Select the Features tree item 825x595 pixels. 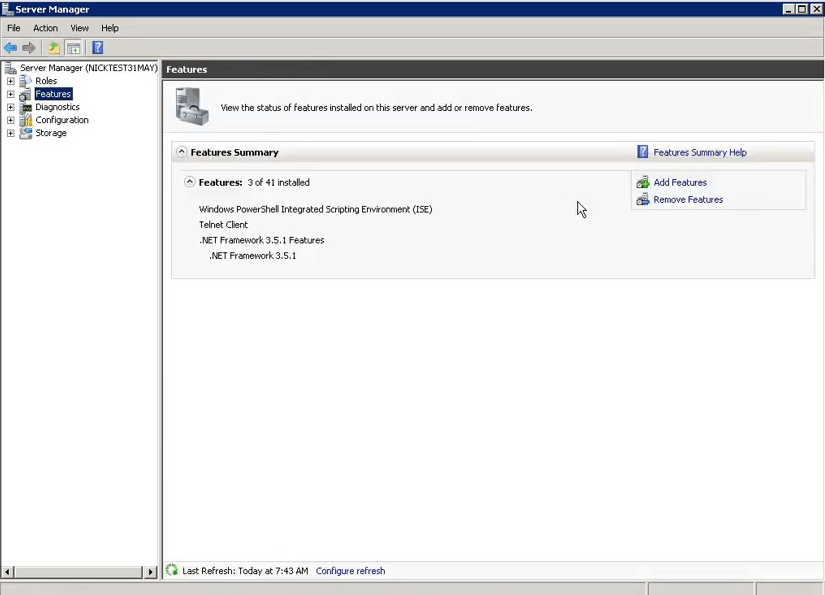point(53,94)
